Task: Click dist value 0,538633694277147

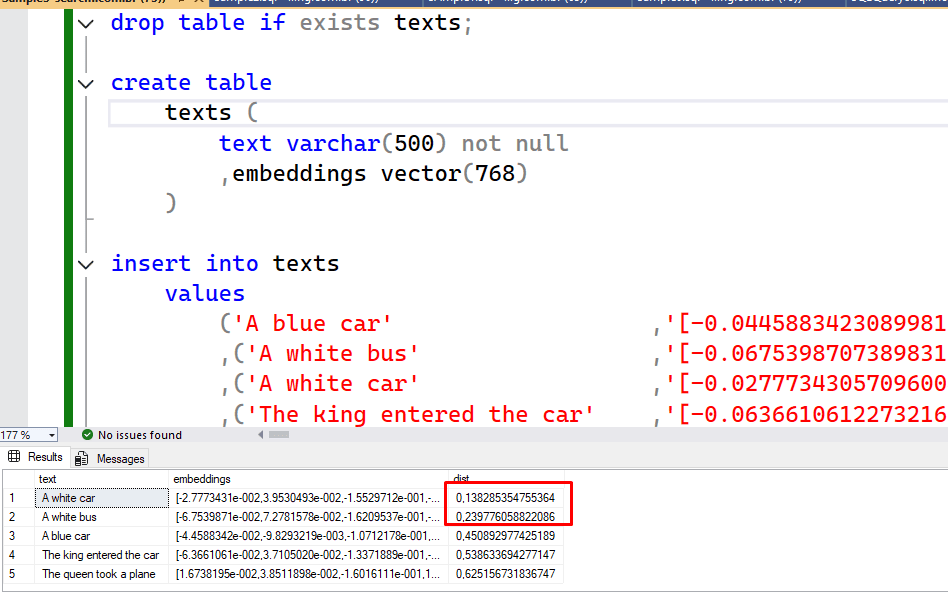Action: tap(505, 555)
